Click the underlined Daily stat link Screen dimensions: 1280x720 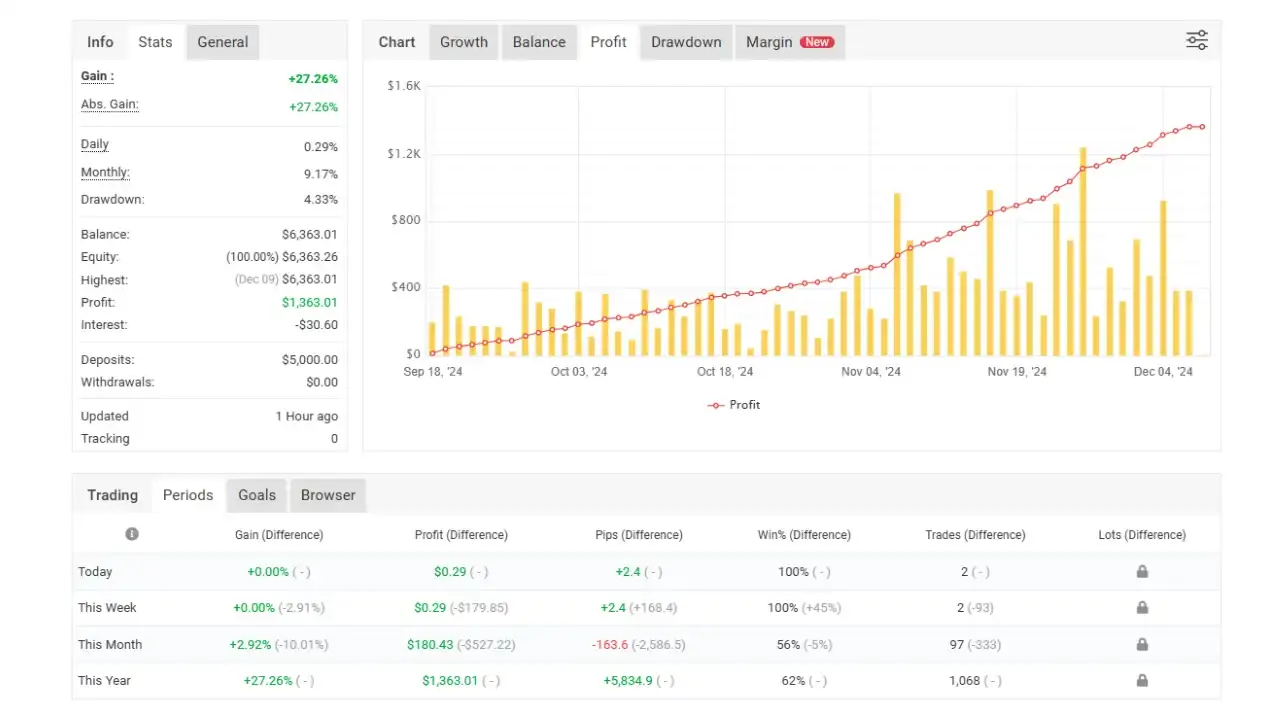[x=93, y=144]
